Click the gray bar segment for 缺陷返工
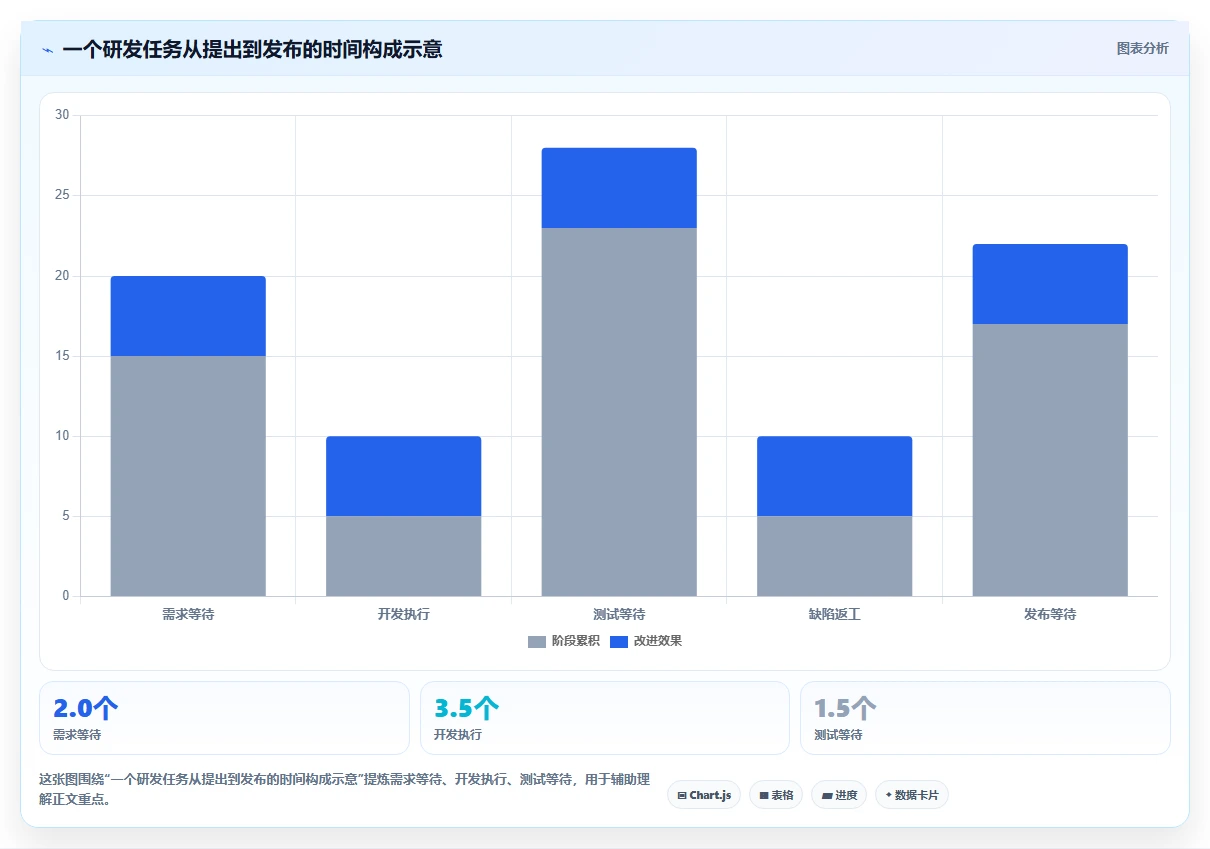The width and height of the screenshot is (1210, 849). pos(834,556)
